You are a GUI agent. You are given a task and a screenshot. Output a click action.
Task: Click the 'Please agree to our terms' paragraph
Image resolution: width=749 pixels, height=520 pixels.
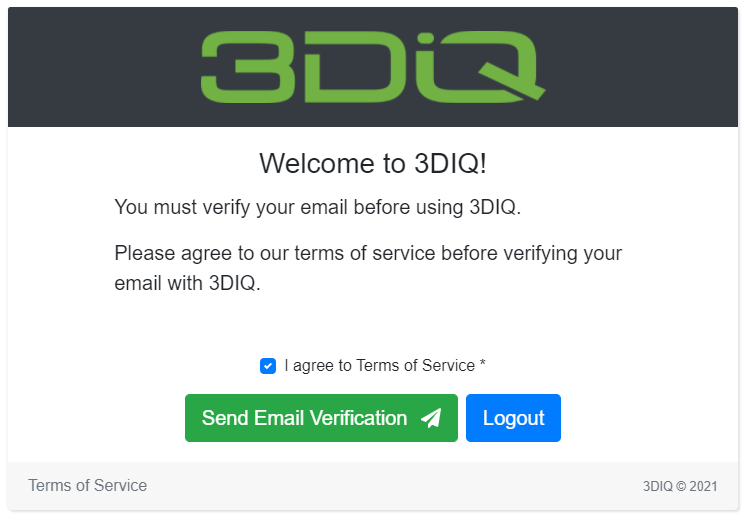tap(368, 268)
